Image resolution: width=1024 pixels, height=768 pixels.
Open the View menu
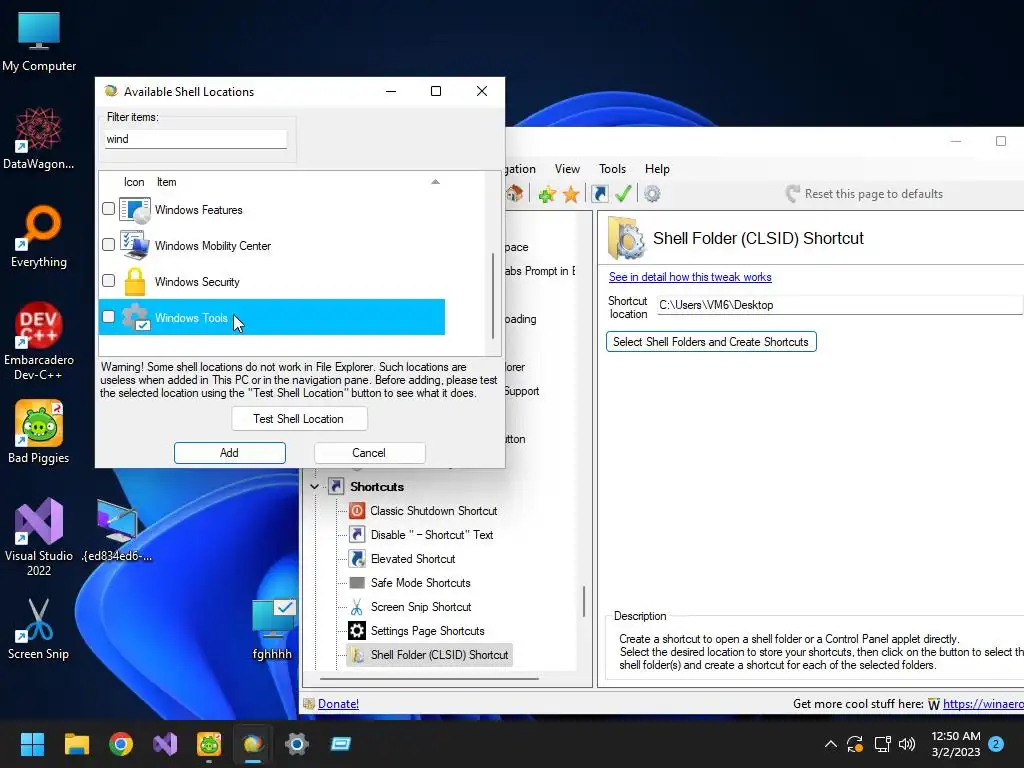567,168
